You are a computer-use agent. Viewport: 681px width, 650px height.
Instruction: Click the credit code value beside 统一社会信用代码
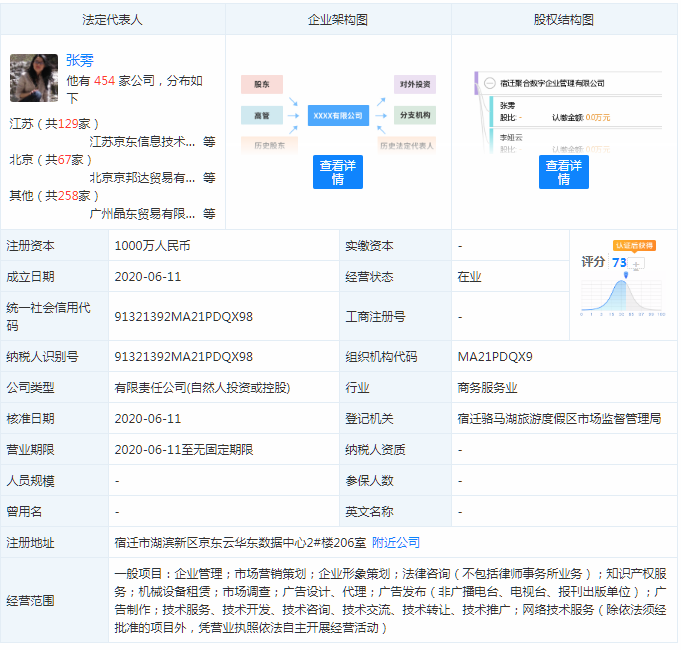click(184, 317)
